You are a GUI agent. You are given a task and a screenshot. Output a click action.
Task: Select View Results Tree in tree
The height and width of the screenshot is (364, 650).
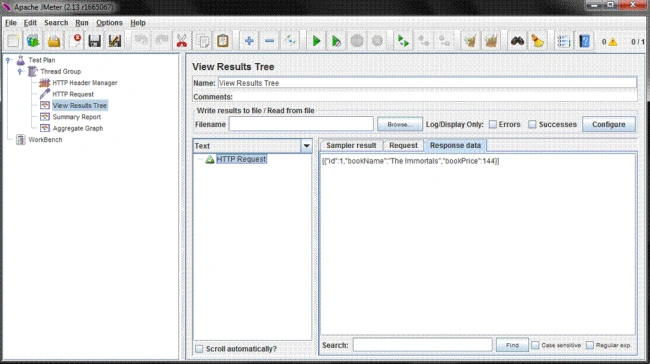tap(80, 106)
